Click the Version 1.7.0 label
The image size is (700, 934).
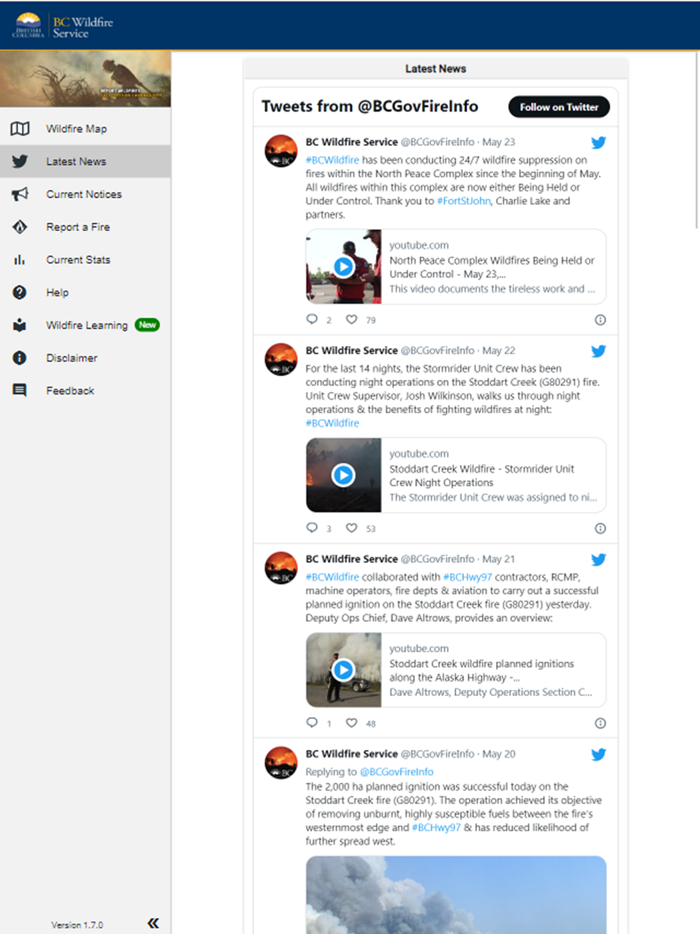(x=77, y=925)
